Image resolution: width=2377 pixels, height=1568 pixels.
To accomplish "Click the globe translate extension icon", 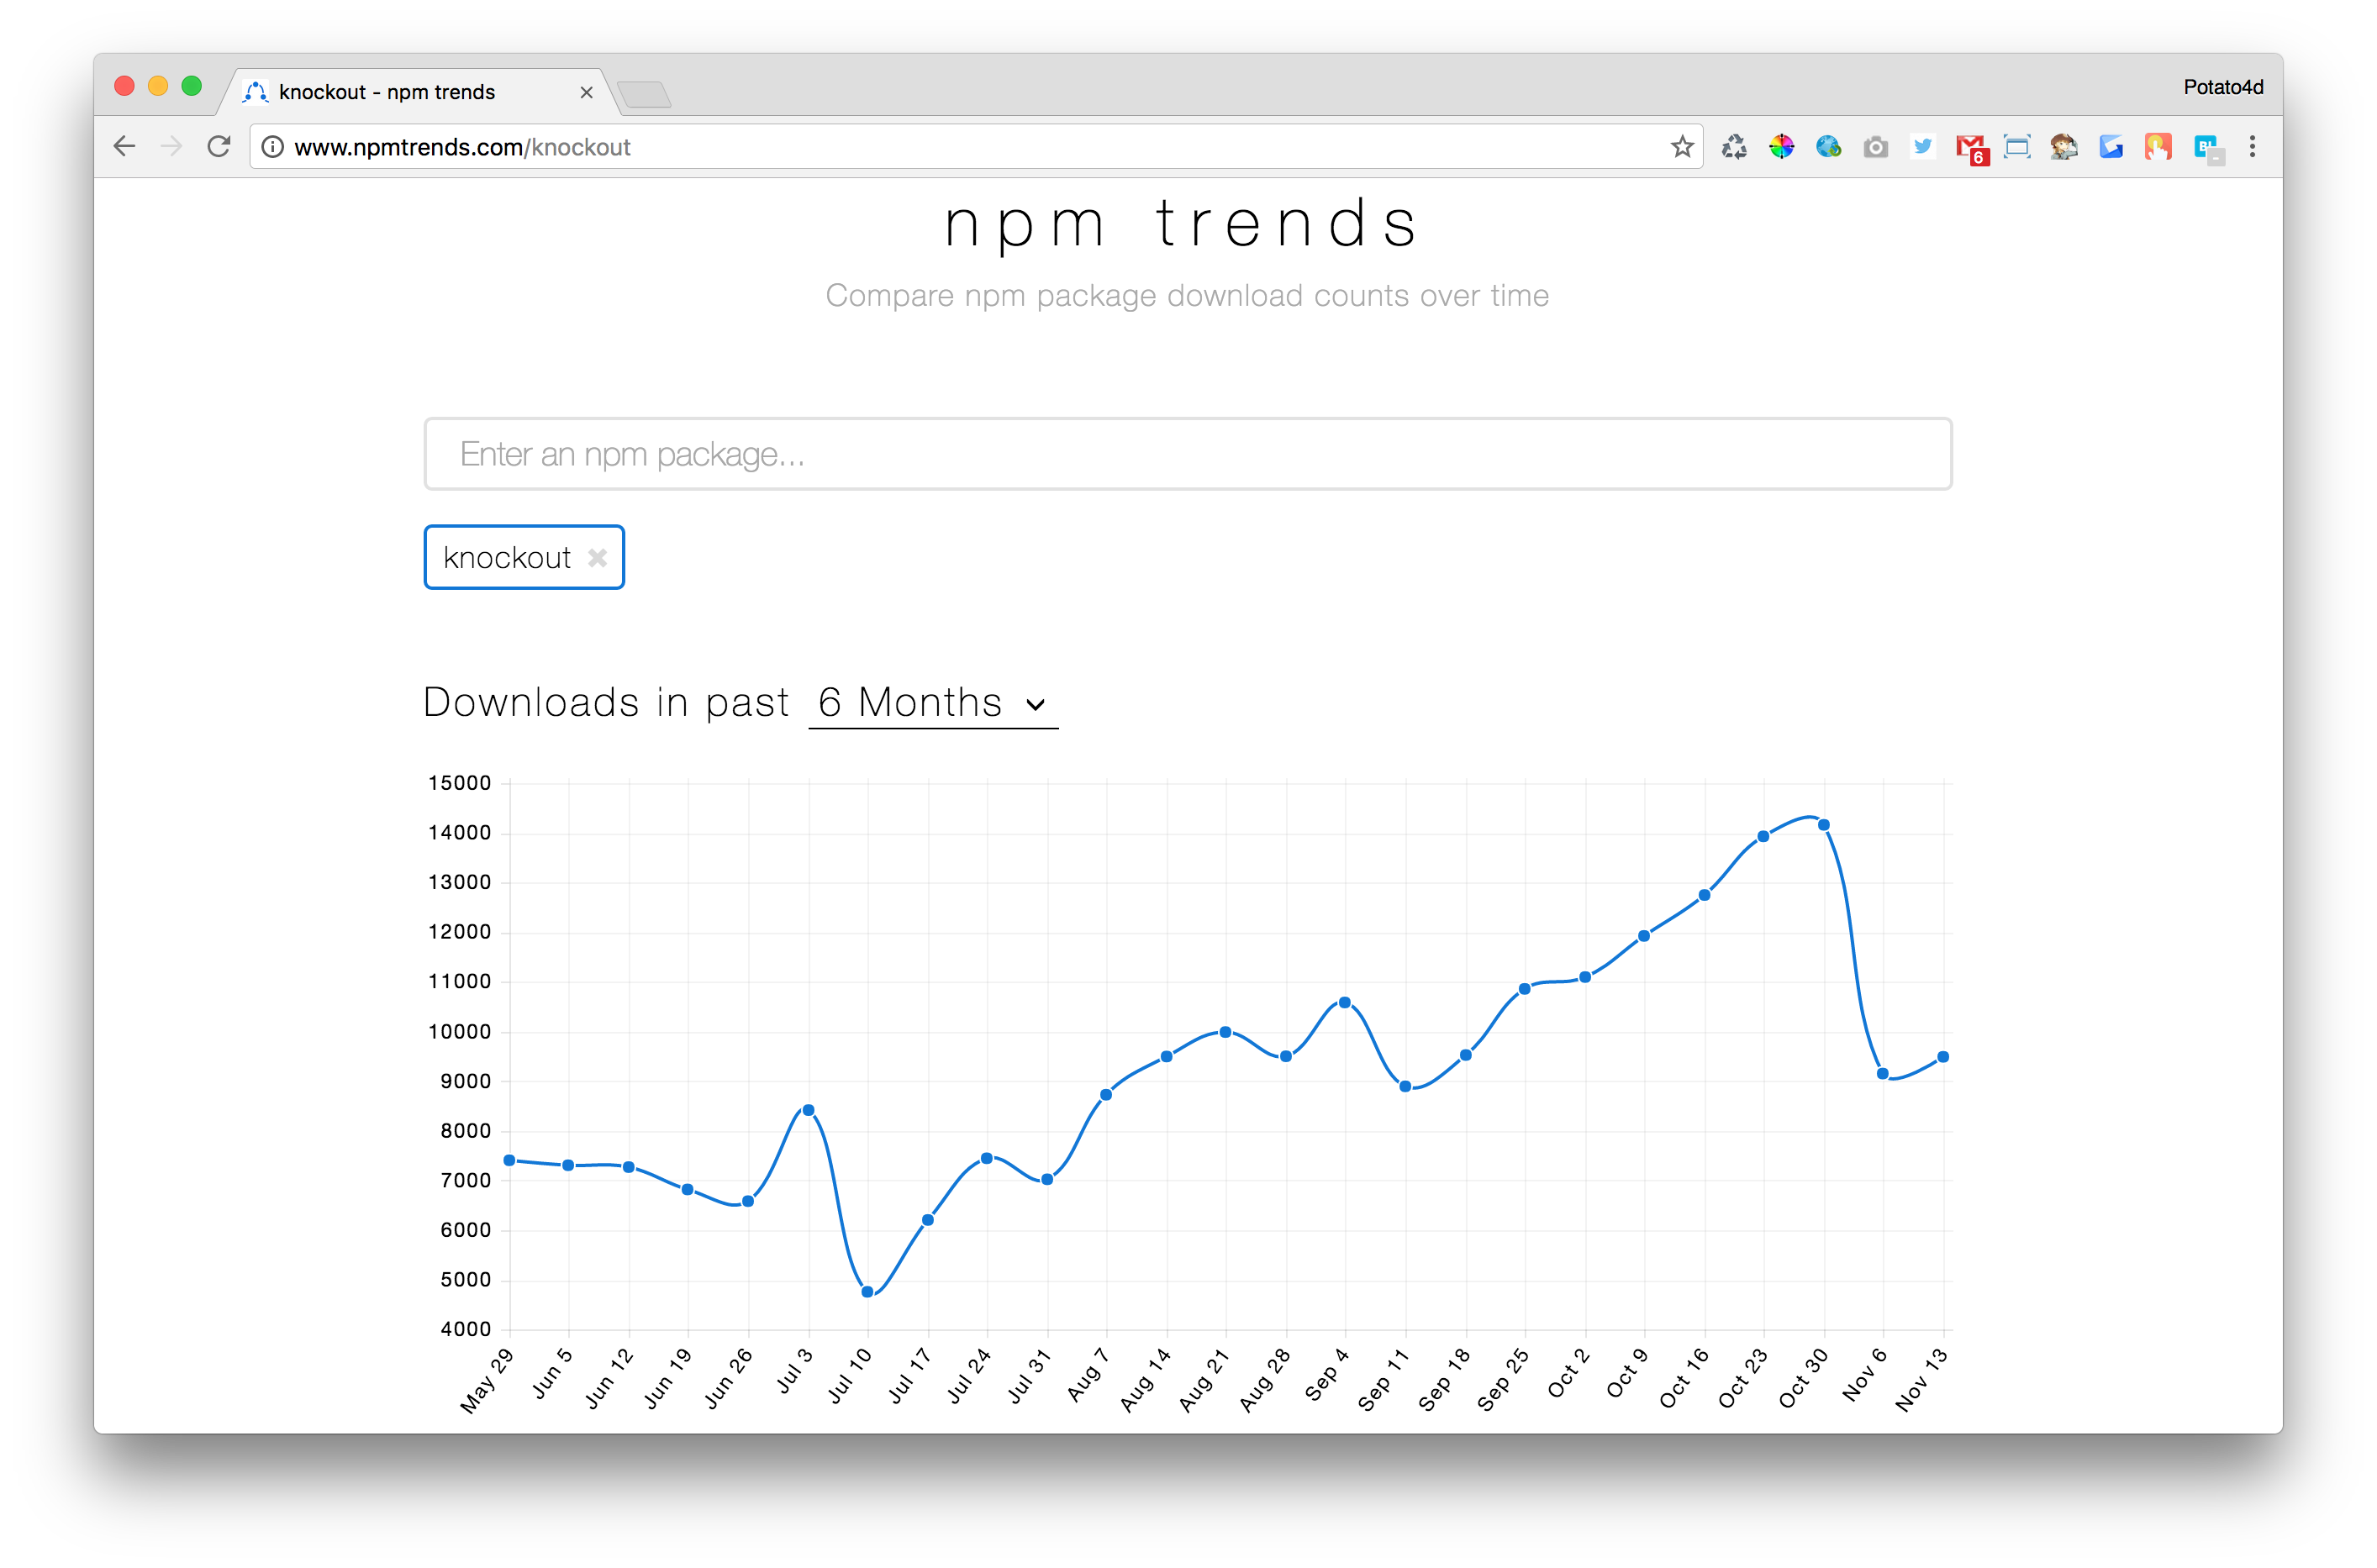I will pyautogui.click(x=1829, y=146).
